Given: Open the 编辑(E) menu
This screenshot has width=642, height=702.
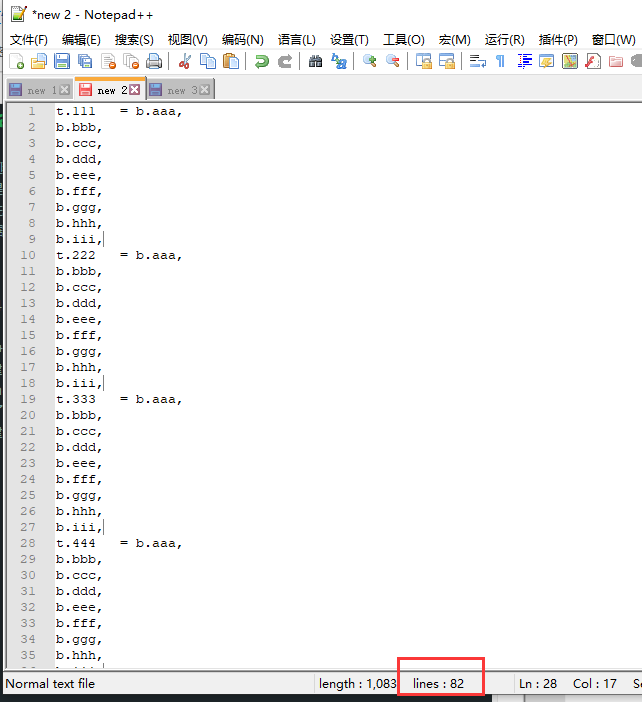Looking at the screenshot, I should [x=81, y=40].
